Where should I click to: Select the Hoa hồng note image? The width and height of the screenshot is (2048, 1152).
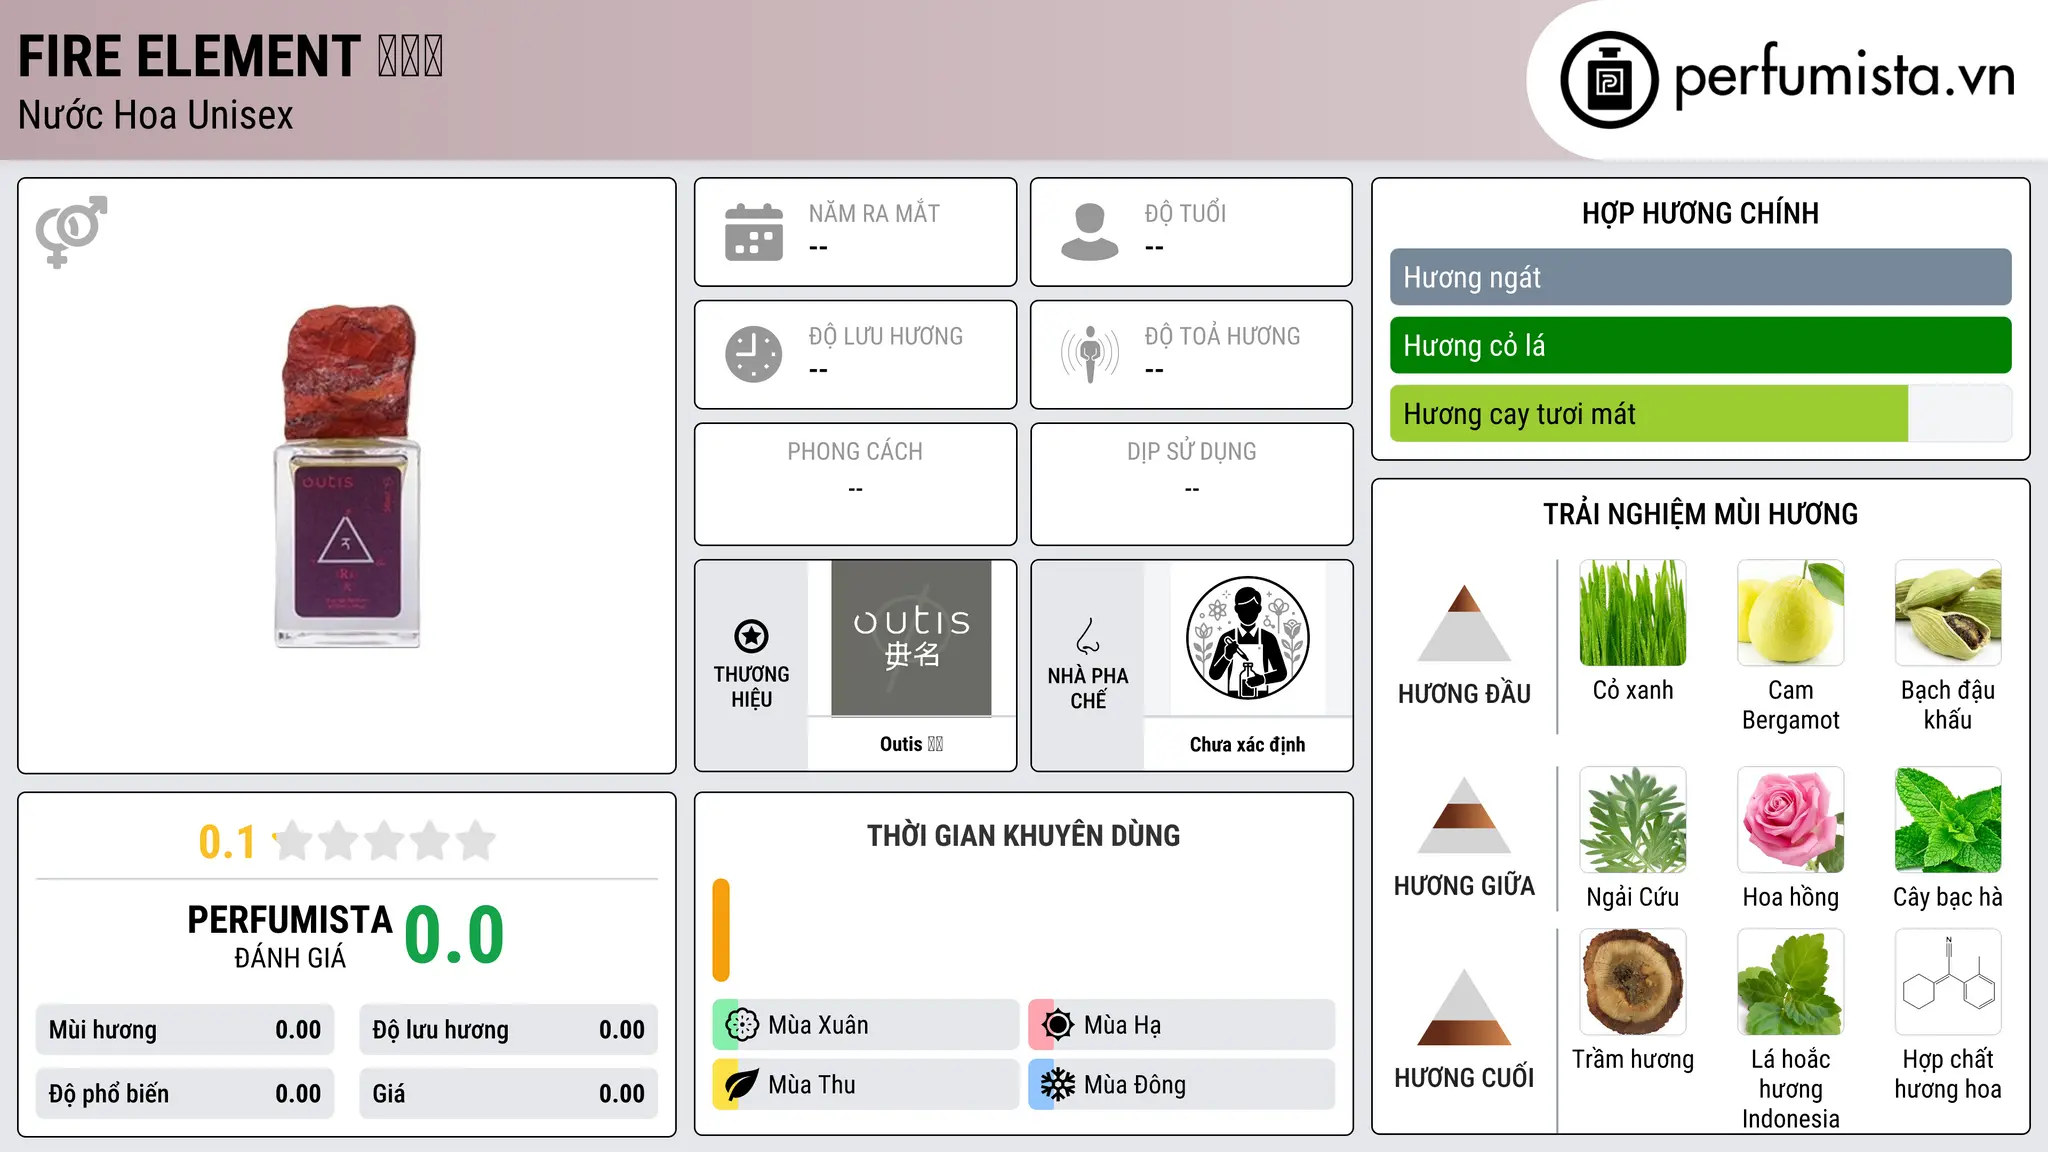(1791, 820)
